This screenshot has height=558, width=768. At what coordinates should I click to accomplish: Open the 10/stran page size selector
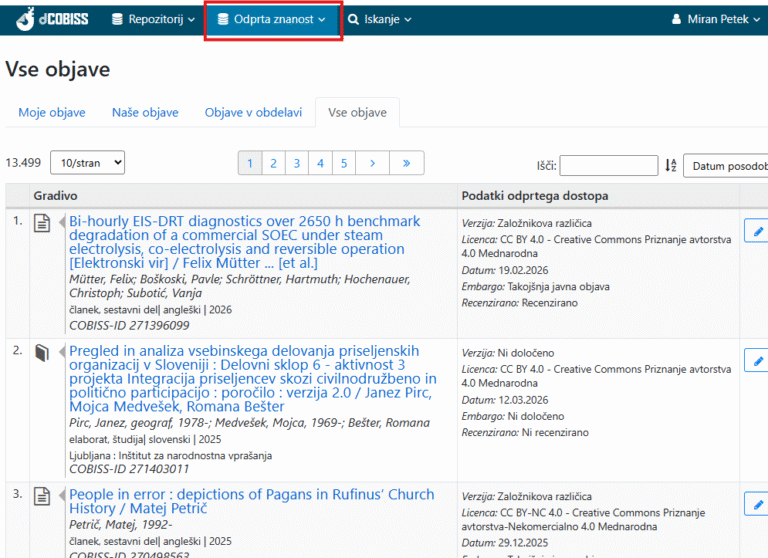click(87, 163)
